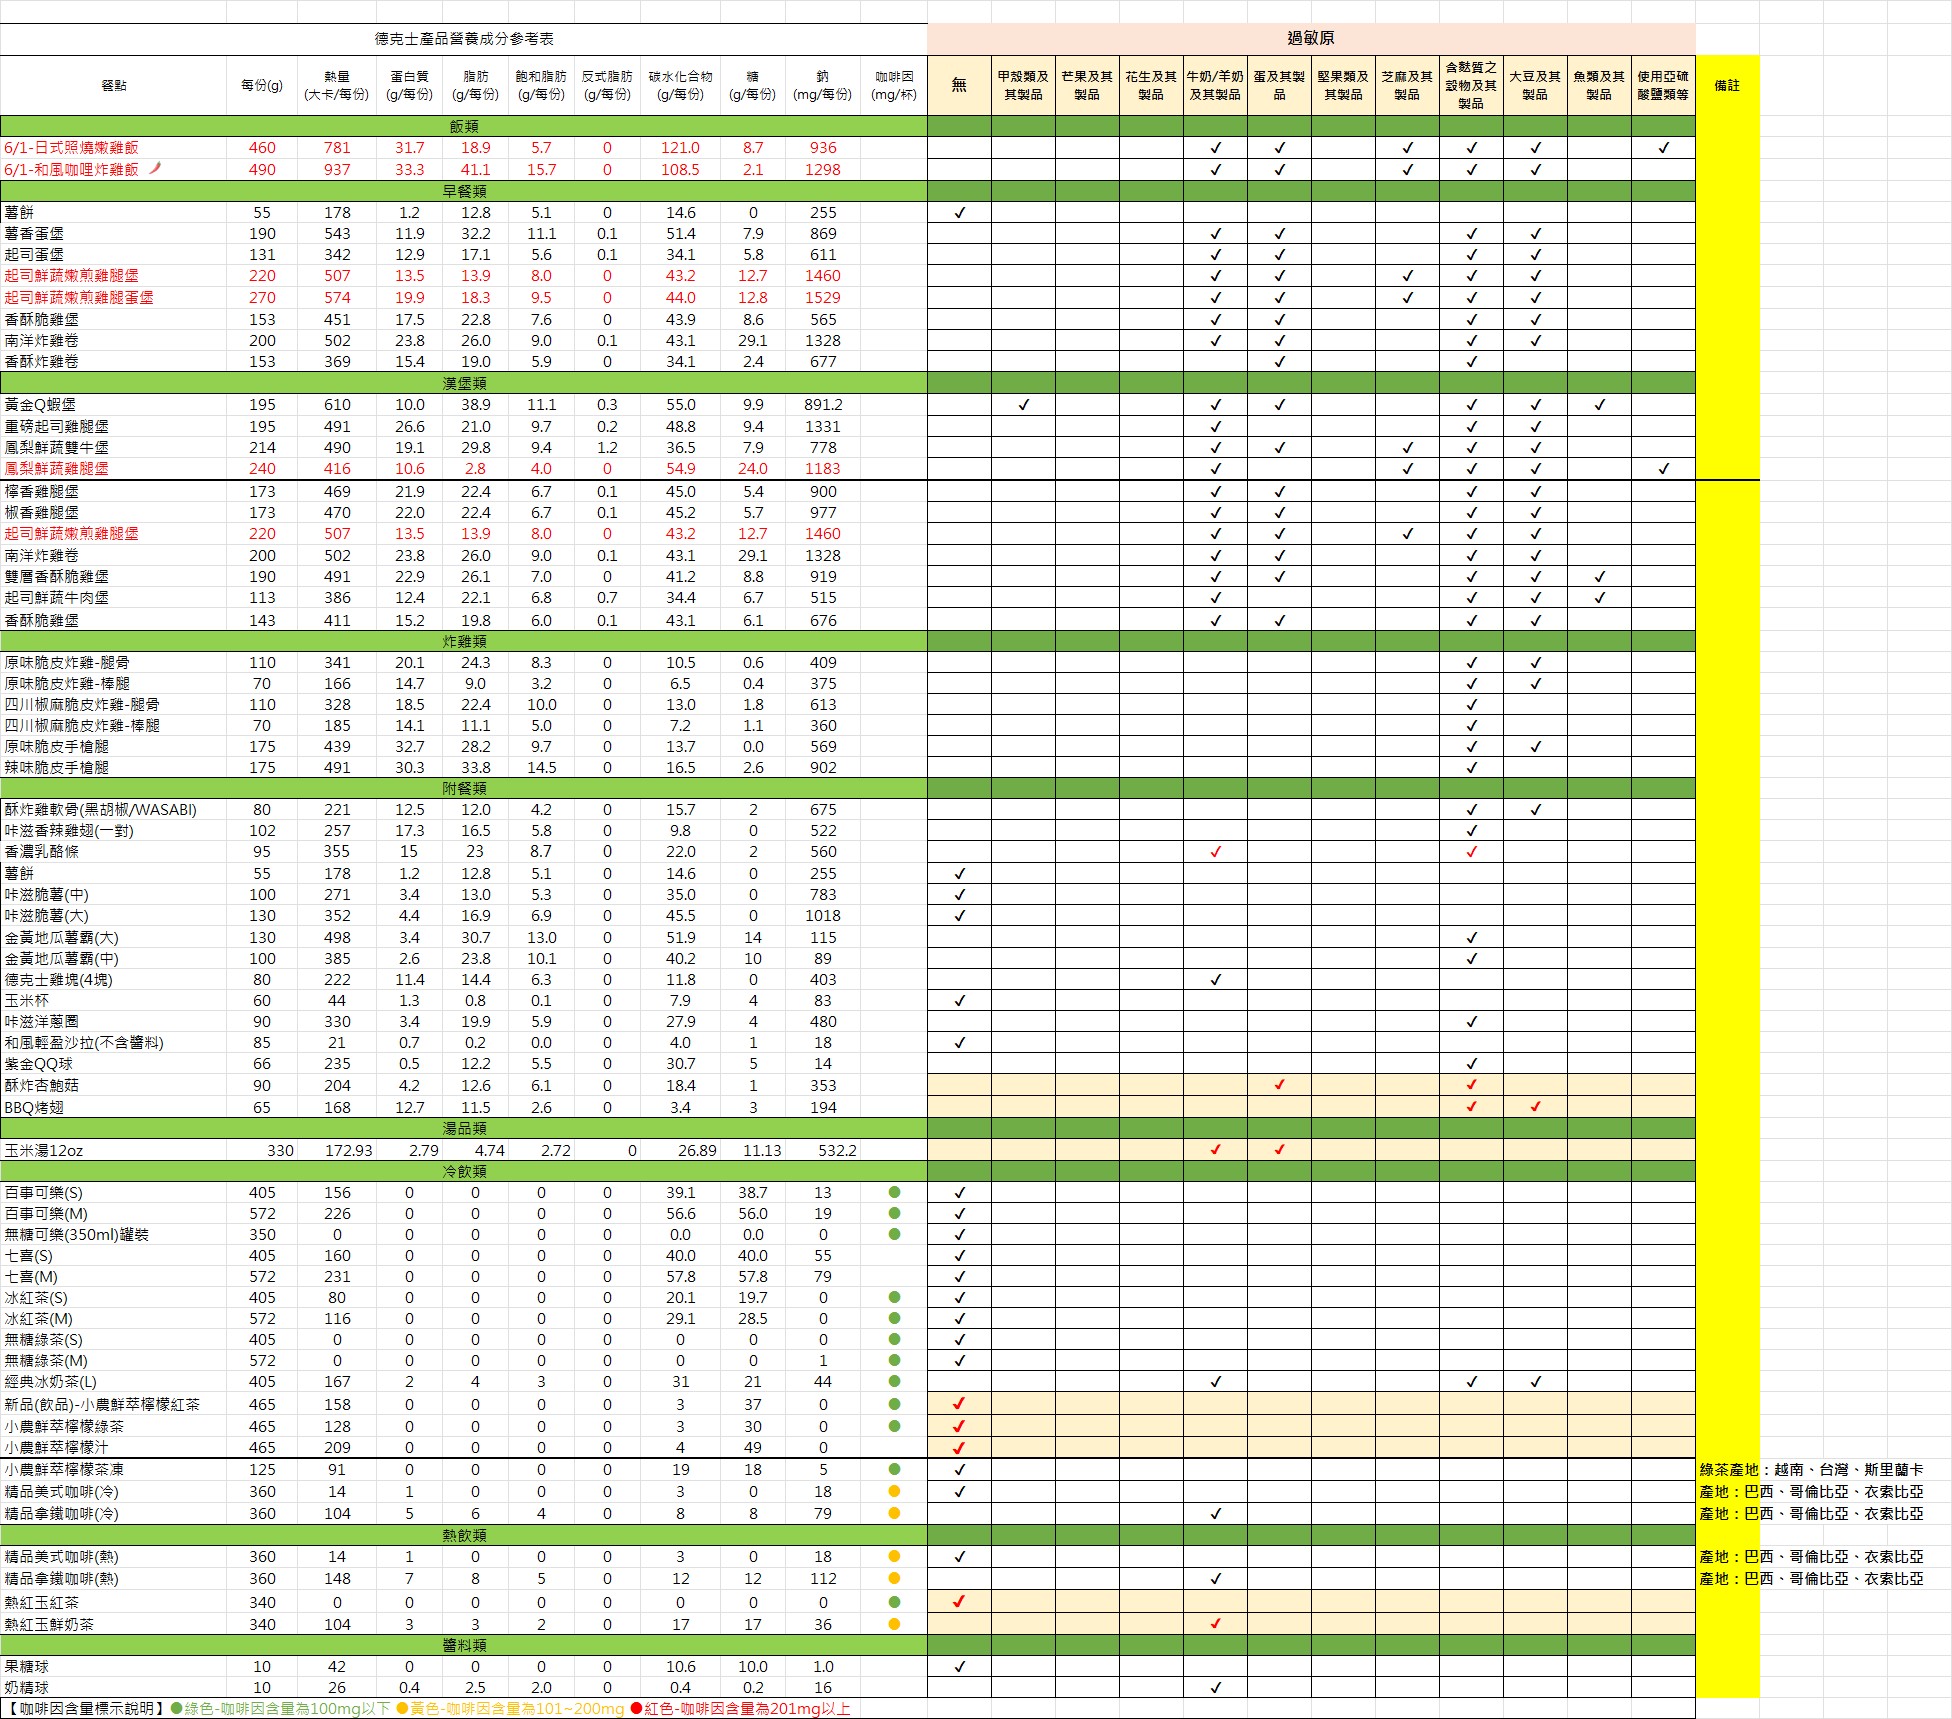Select the green caffeine dot for 熱紅玉紅茶

(x=894, y=1602)
